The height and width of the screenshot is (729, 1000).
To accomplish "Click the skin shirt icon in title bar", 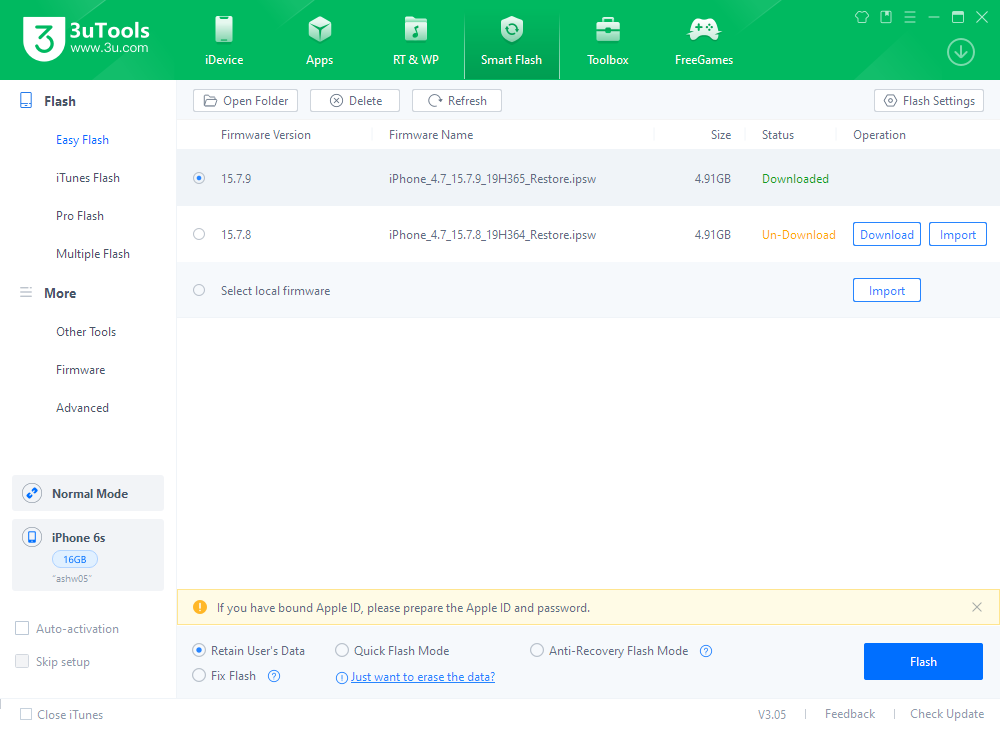I will pyautogui.click(x=862, y=17).
